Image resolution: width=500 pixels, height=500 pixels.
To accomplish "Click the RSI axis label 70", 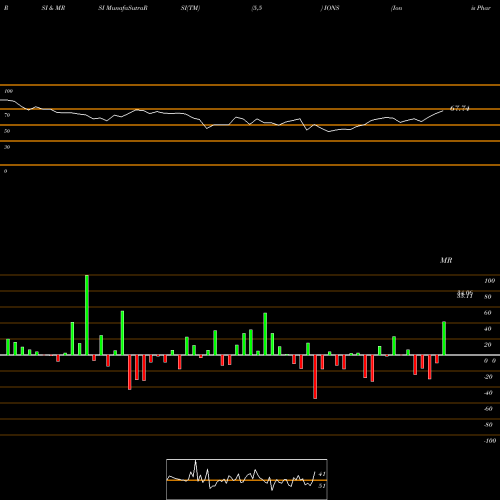I will 7,115.
